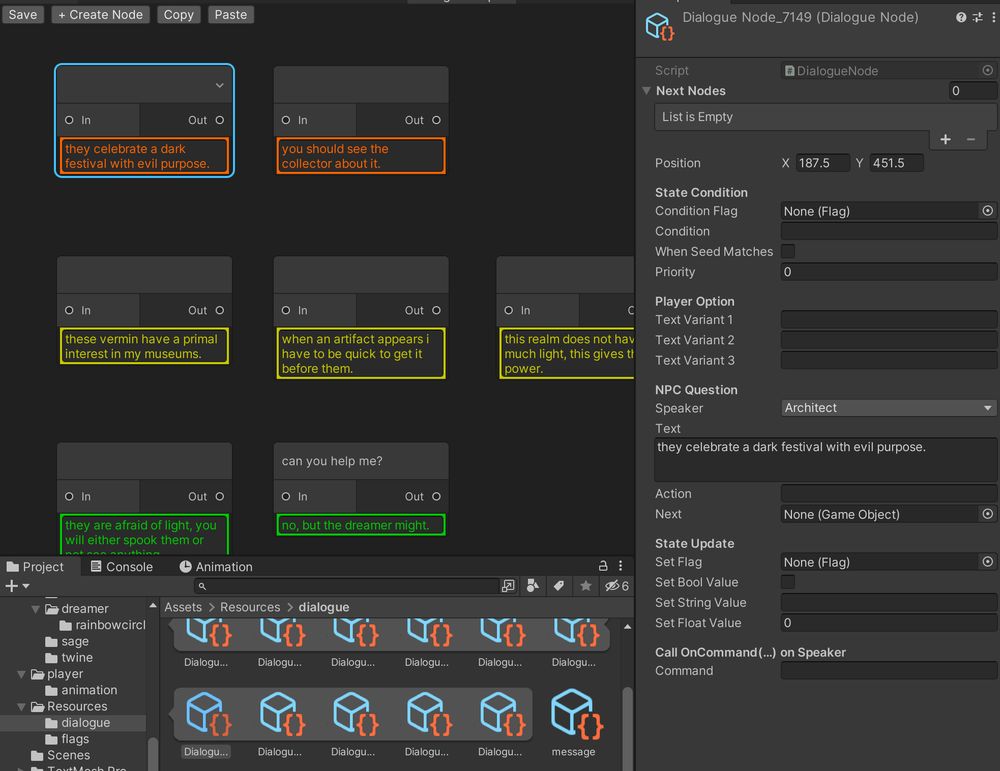
Task: Click the Search by Label icon
Action: click(x=559, y=586)
